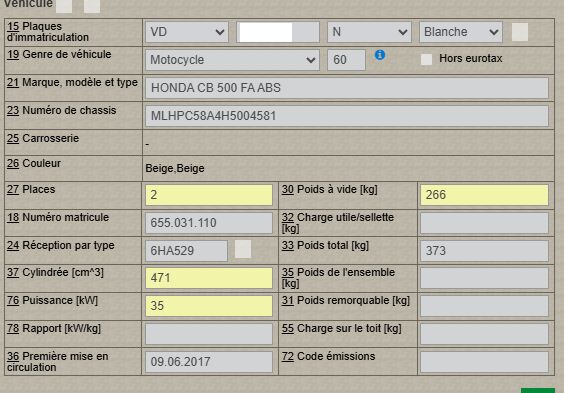Click the Numéro matricule field 655.031.110
The height and width of the screenshot is (393, 564).
[x=209, y=223]
